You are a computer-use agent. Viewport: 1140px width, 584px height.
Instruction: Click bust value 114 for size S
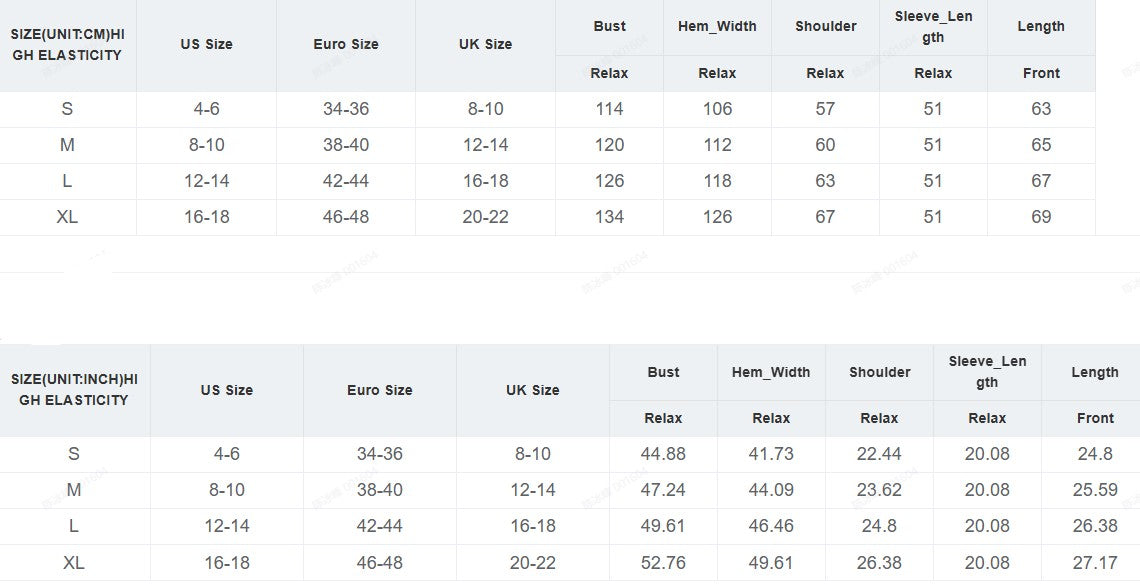click(609, 109)
